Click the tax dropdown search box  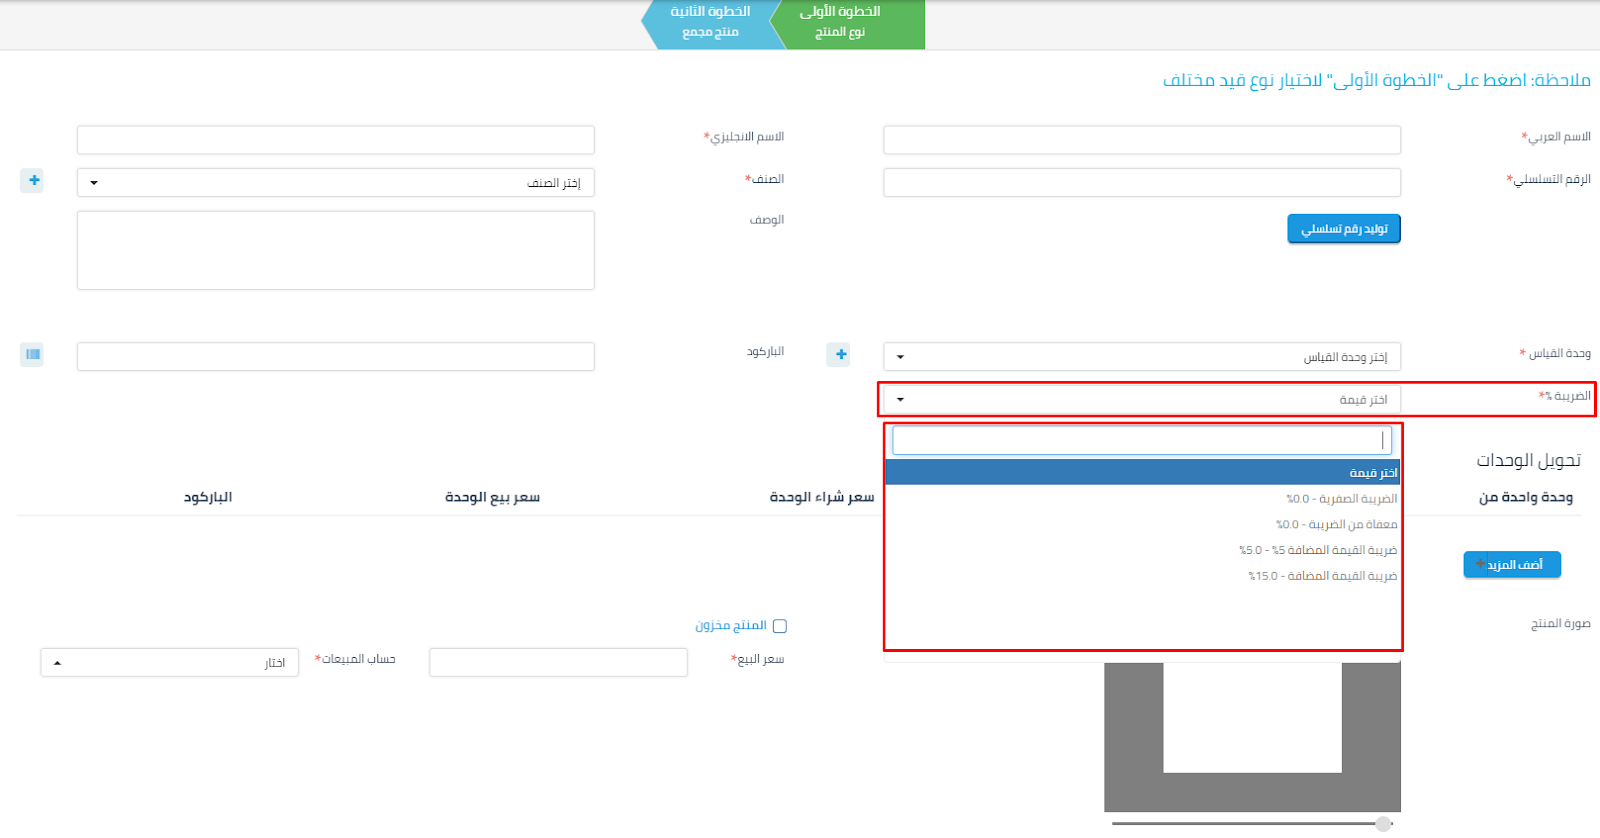click(x=1141, y=441)
